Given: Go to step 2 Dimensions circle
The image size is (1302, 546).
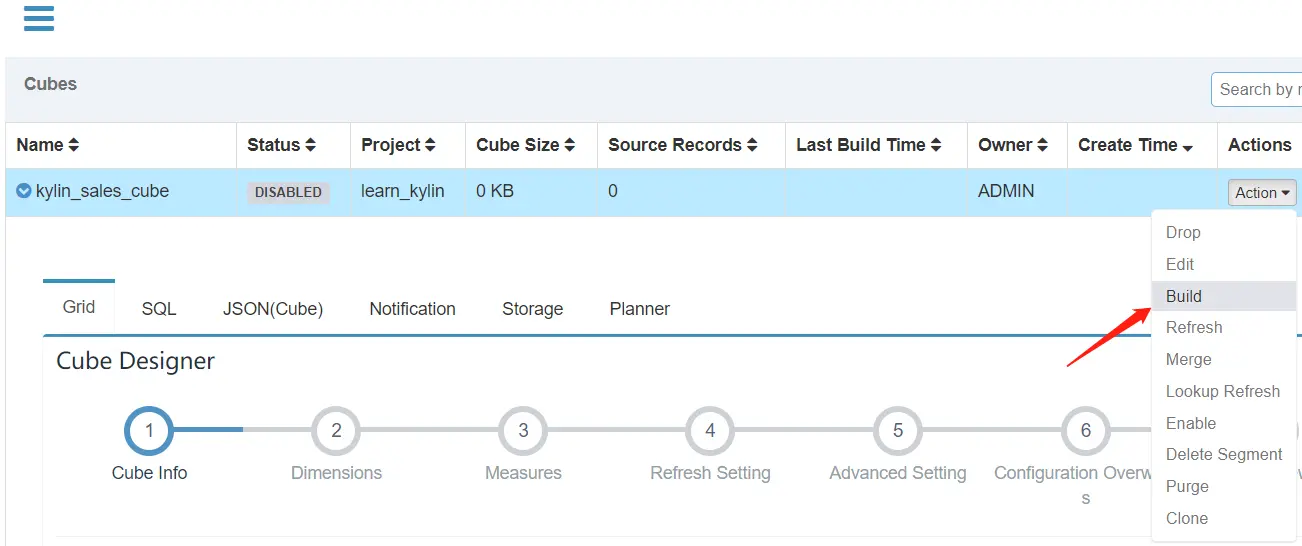Looking at the screenshot, I should coord(336,431).
